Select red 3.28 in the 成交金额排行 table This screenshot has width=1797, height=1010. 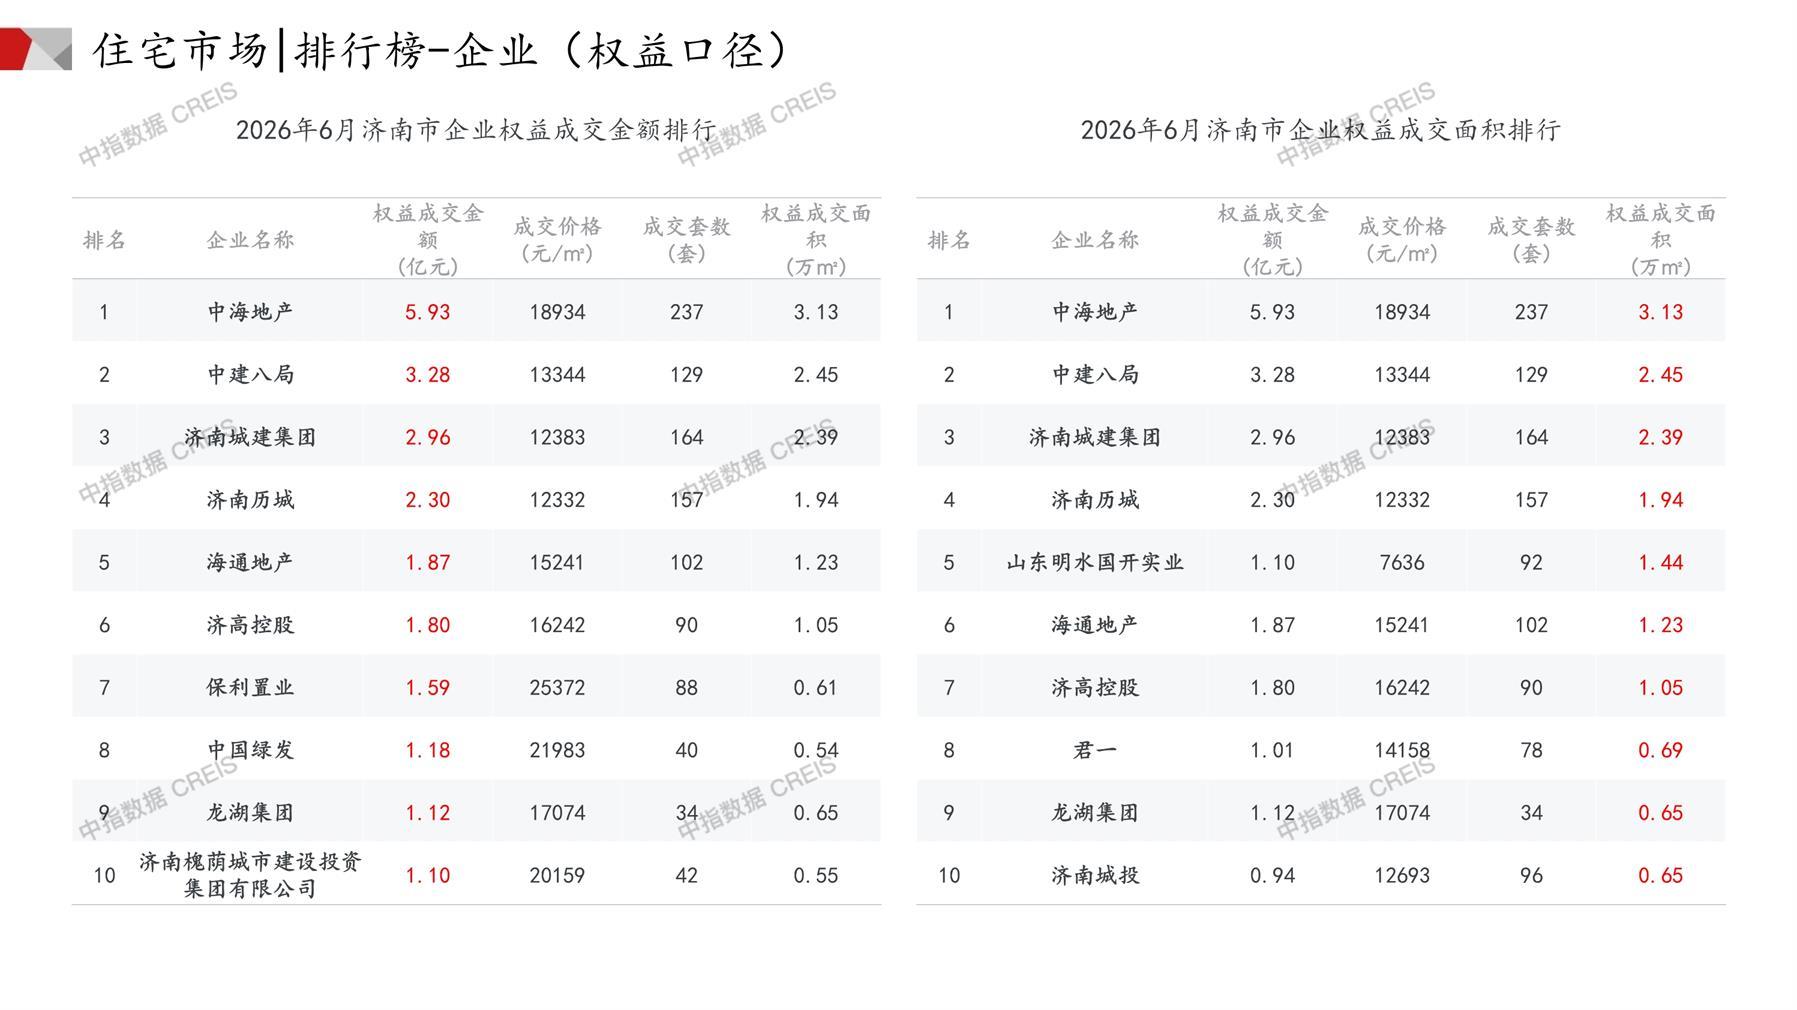pos(427,375)
